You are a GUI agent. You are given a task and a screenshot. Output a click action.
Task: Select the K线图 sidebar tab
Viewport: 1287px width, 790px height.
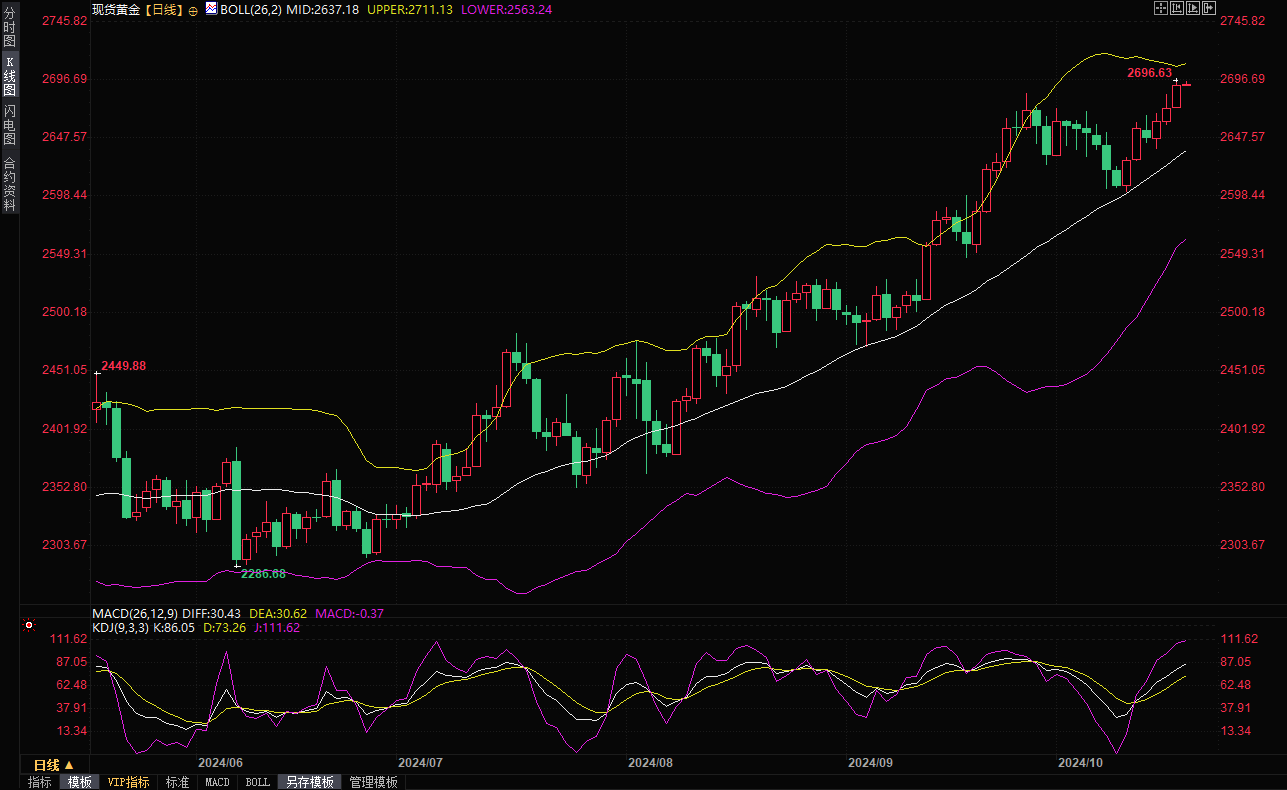[9, 75]
